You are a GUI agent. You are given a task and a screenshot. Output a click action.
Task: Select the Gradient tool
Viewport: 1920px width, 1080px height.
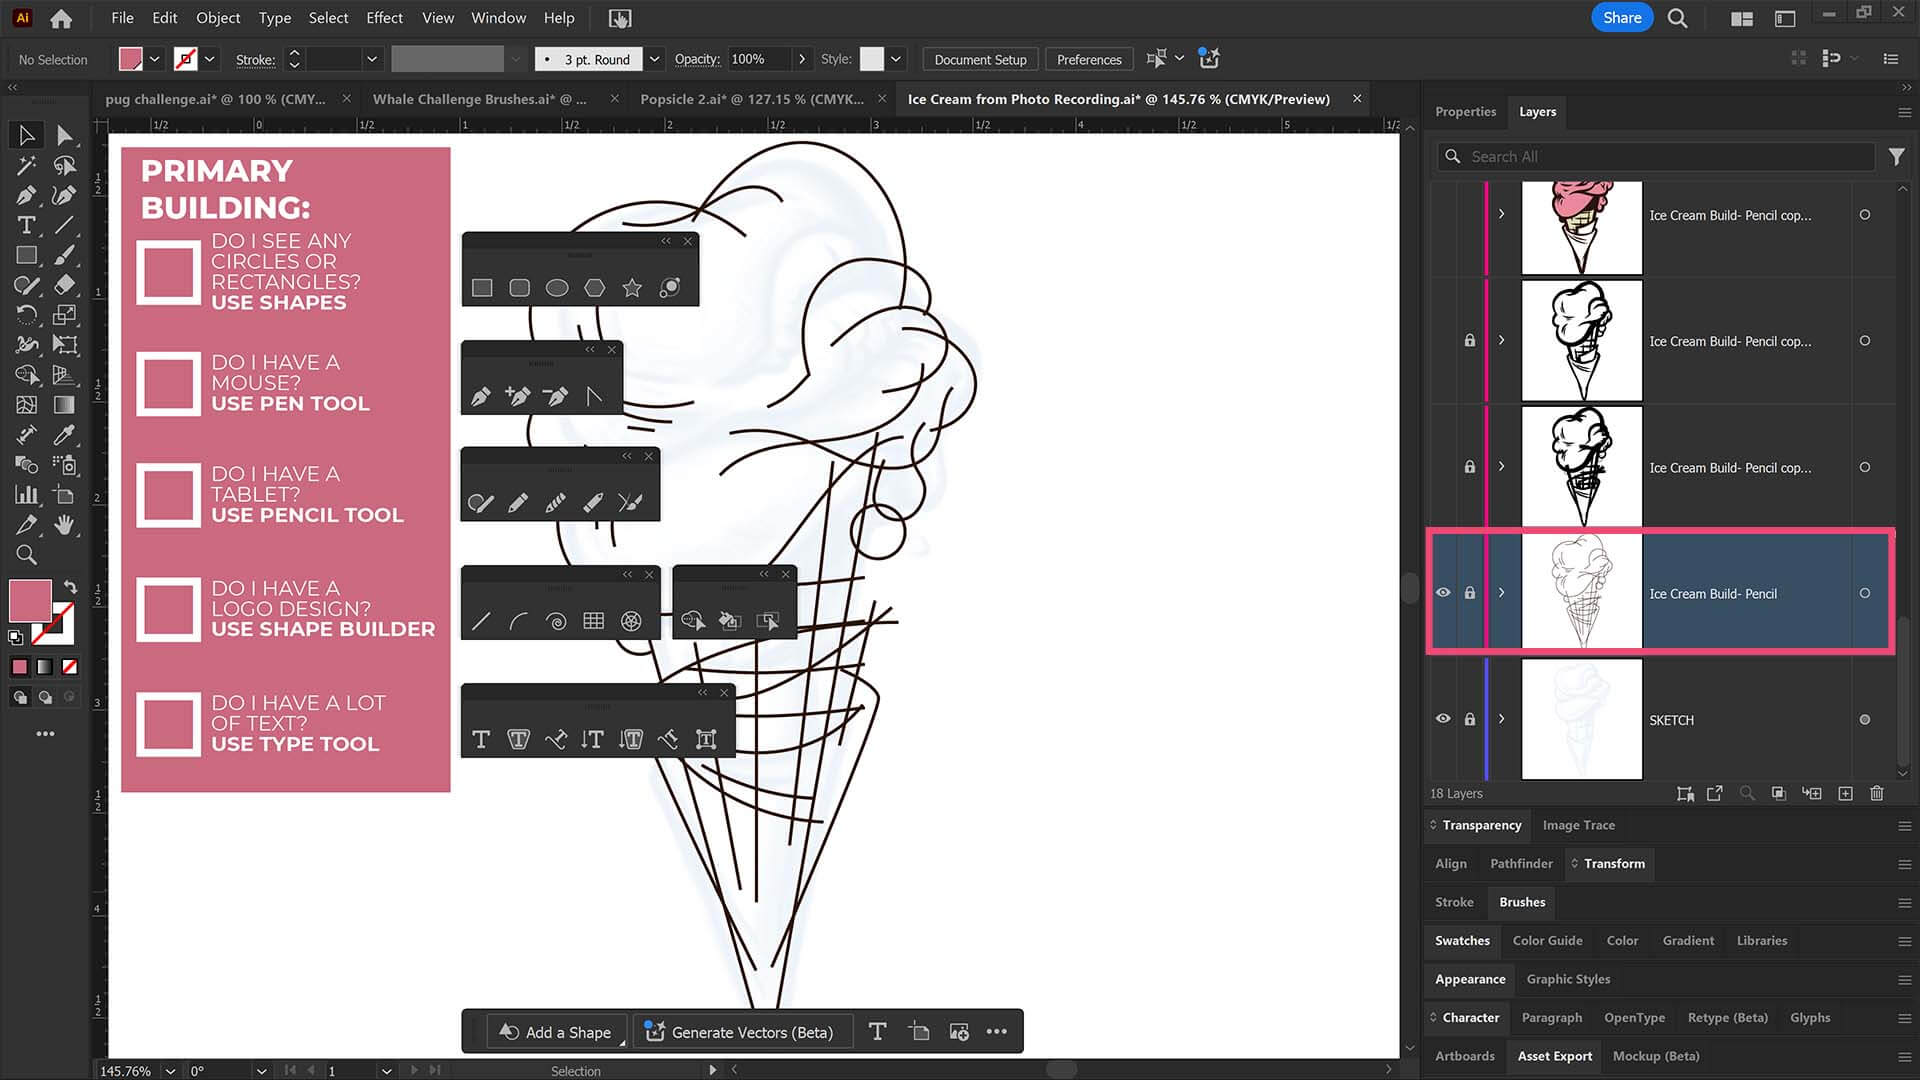click(x=65, y=405)
